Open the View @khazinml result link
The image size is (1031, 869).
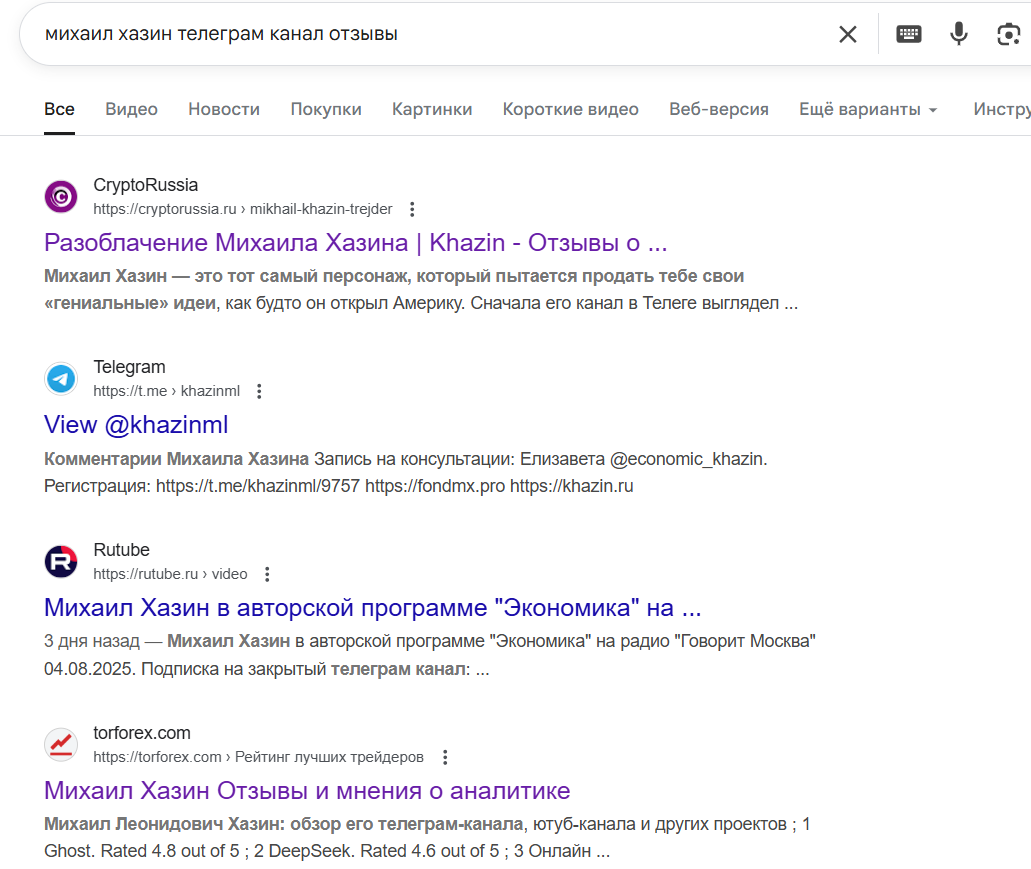coord(136,425)
